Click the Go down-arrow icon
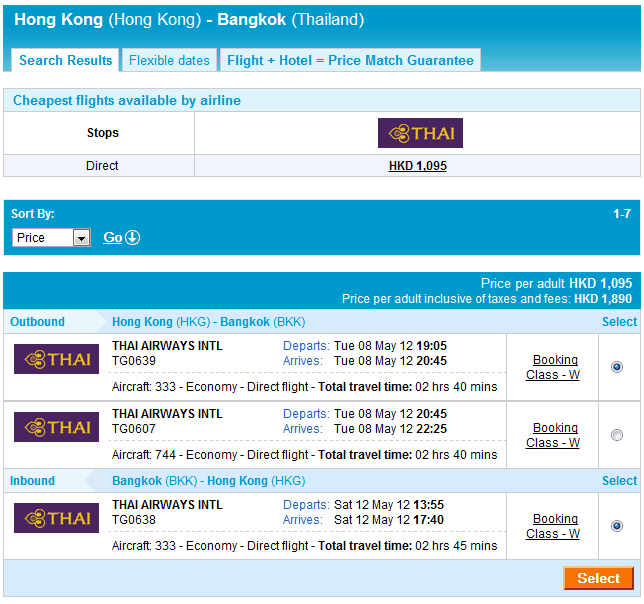The image size is (644, 604). (x=132, y=237)
